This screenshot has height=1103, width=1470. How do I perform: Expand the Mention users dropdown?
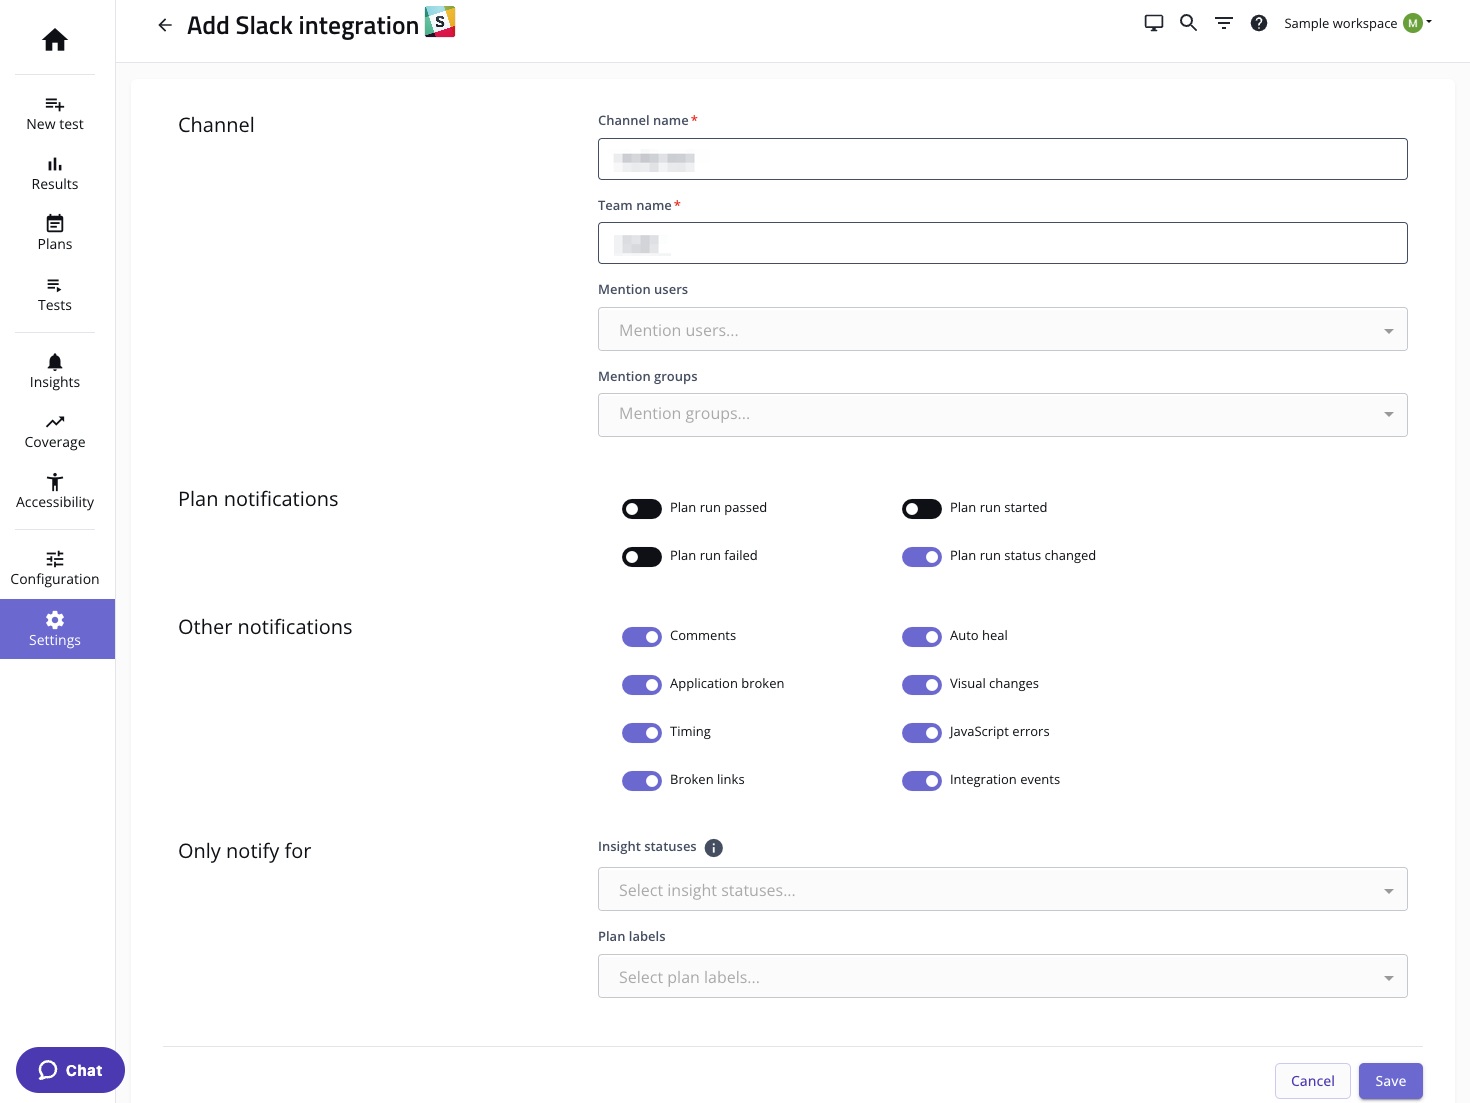point(1002,330)
